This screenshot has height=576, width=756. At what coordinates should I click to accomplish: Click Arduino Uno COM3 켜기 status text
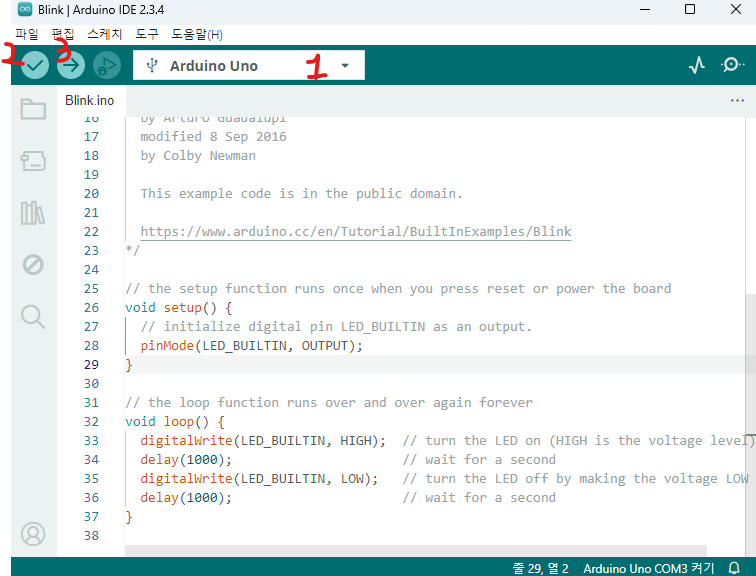(649, 568)
